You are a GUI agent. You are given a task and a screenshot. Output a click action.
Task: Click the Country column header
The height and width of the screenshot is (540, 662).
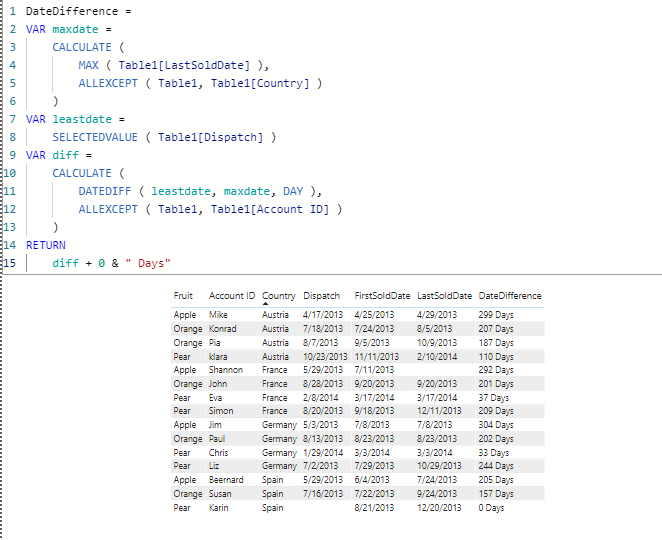point(279,296)
